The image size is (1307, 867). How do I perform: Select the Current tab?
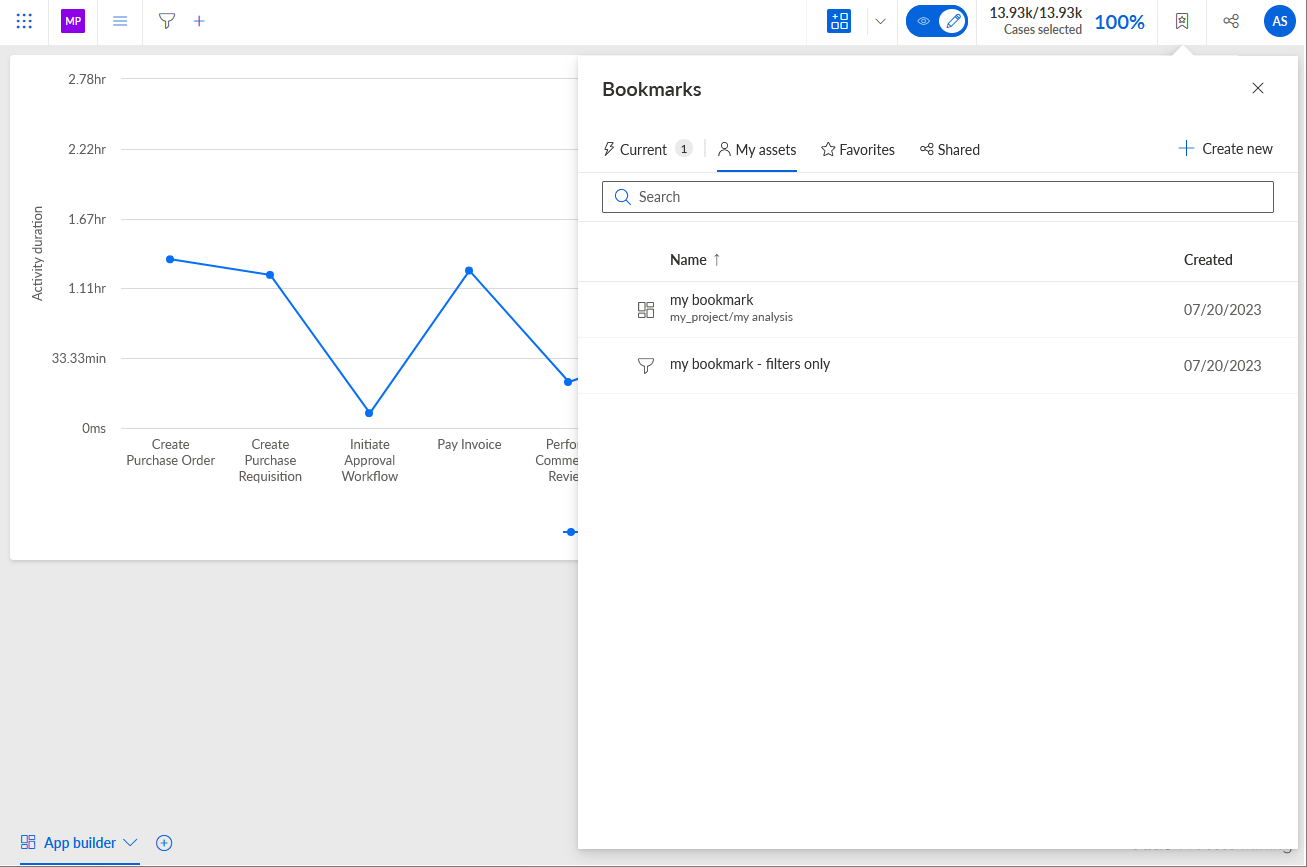point(646,150)
